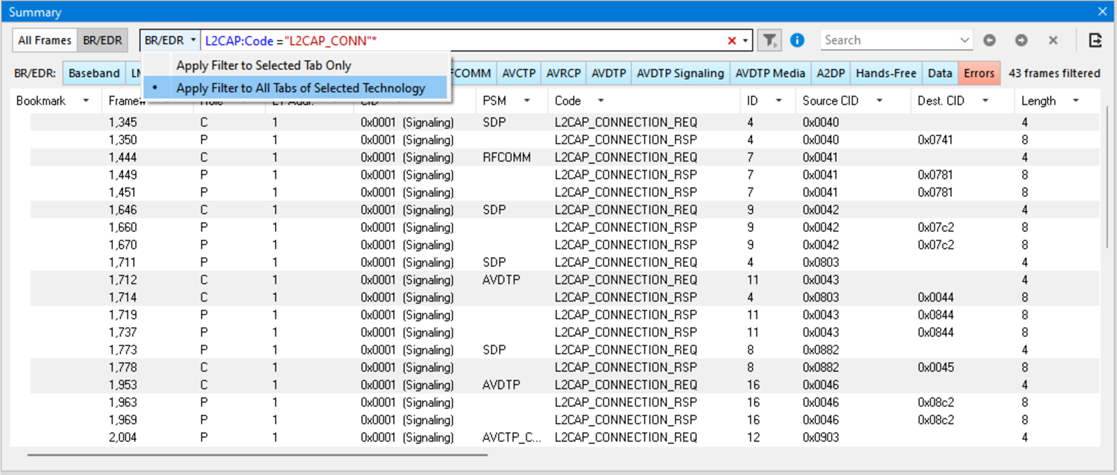Go to previous search result
This screenshot has height=475, width=1117.
pos(989,41)
